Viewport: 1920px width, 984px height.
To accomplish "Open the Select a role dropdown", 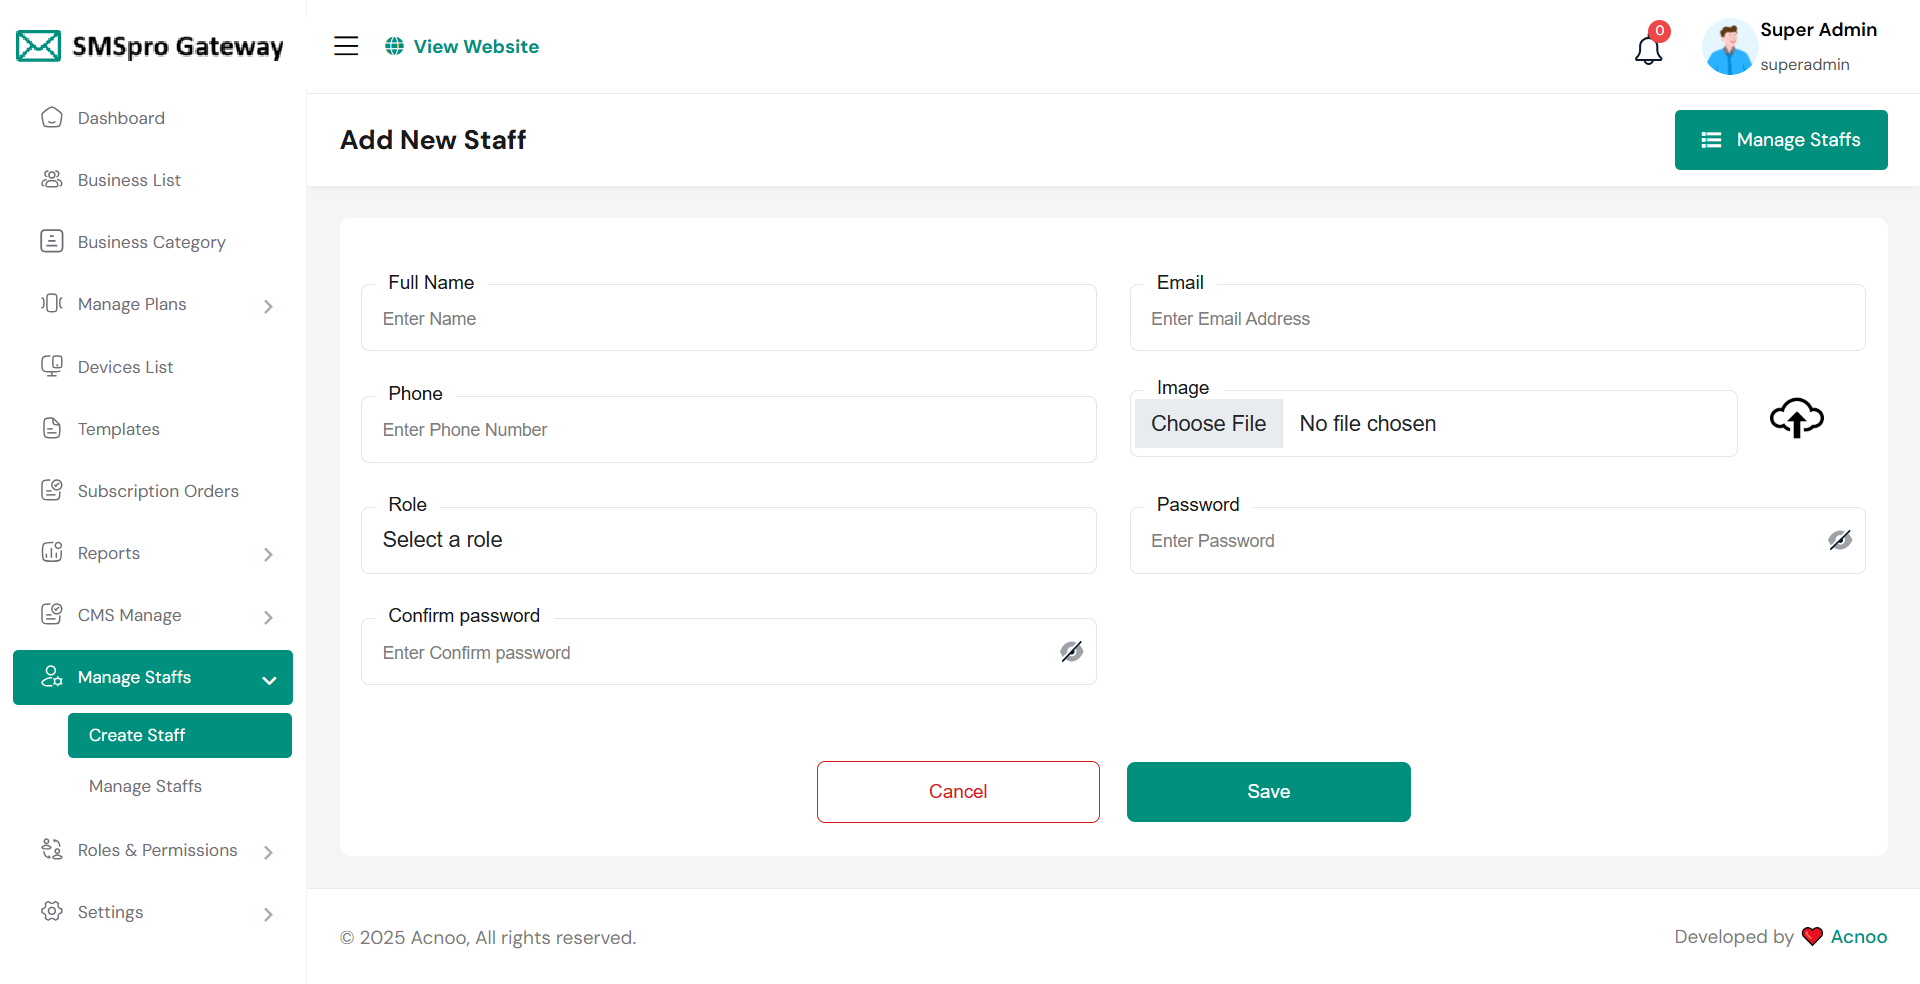I will 728,540.
